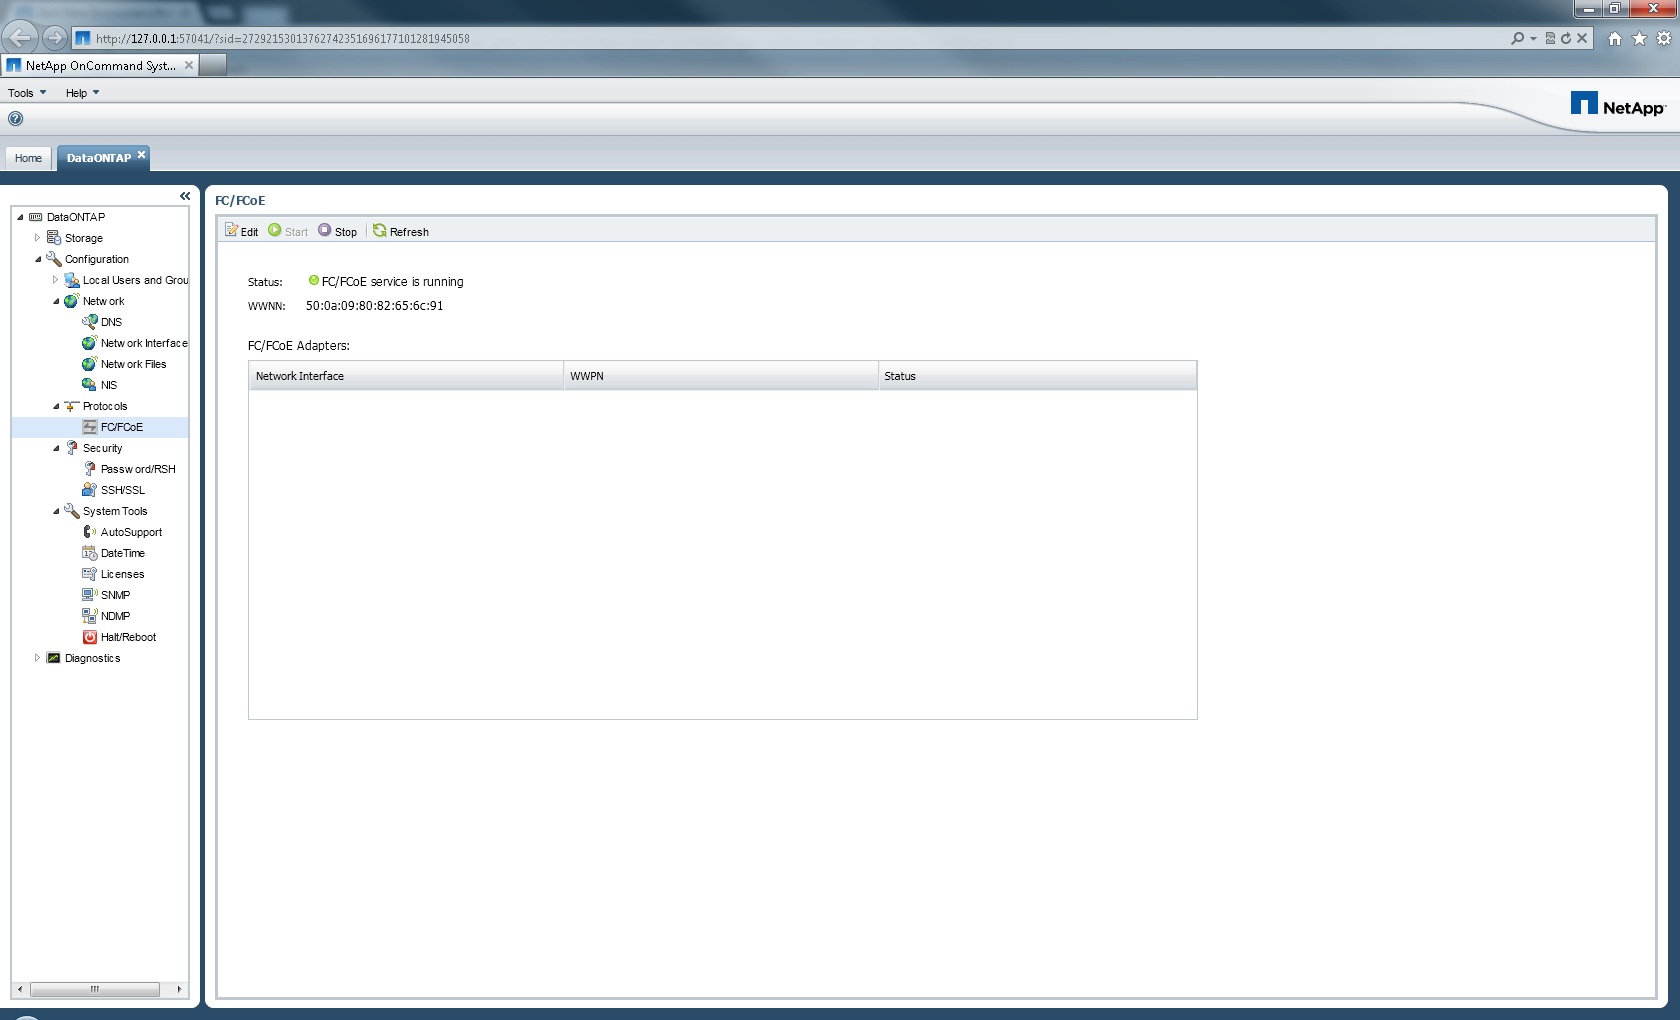Click the FC/FCoE protocol icon in tree
The image size is (1680, 1020).
[90, 427]
